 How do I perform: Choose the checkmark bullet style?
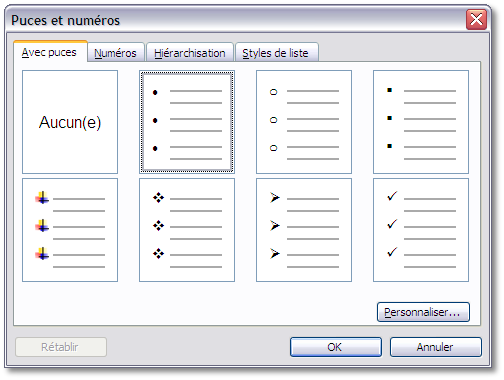tap(421, 230)
